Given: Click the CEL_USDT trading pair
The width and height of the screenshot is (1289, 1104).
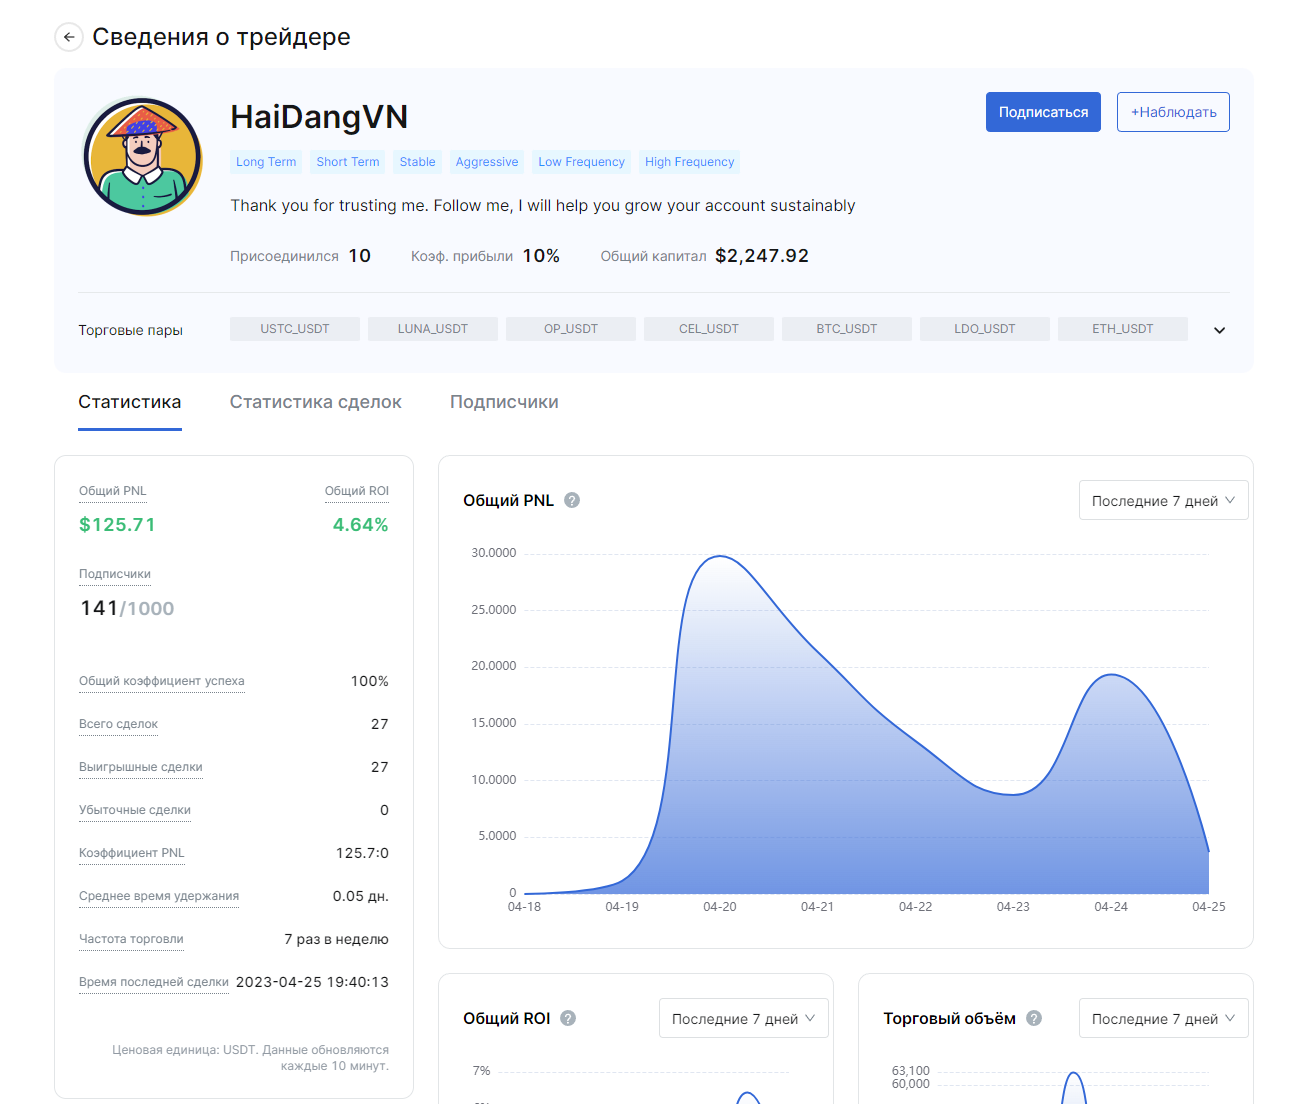Looking at the screenshot, I should tap(709, 329).
